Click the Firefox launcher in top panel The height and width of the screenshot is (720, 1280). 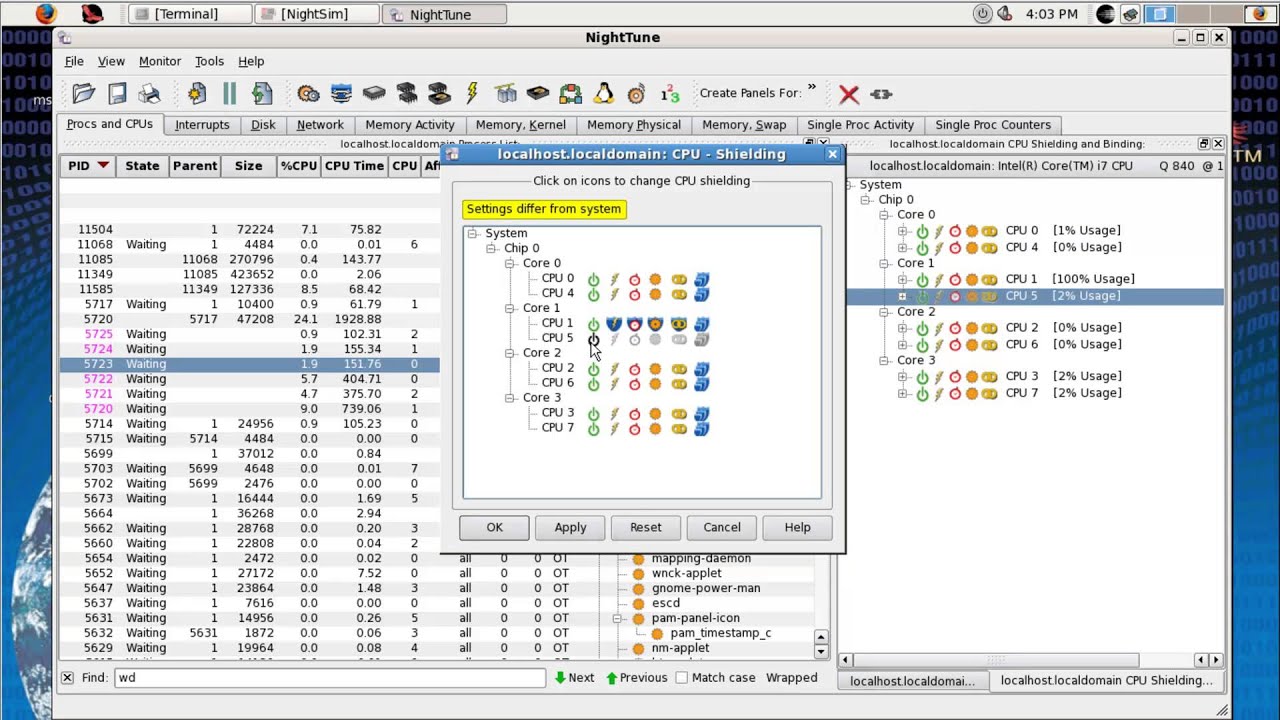[x=46, y=14]
